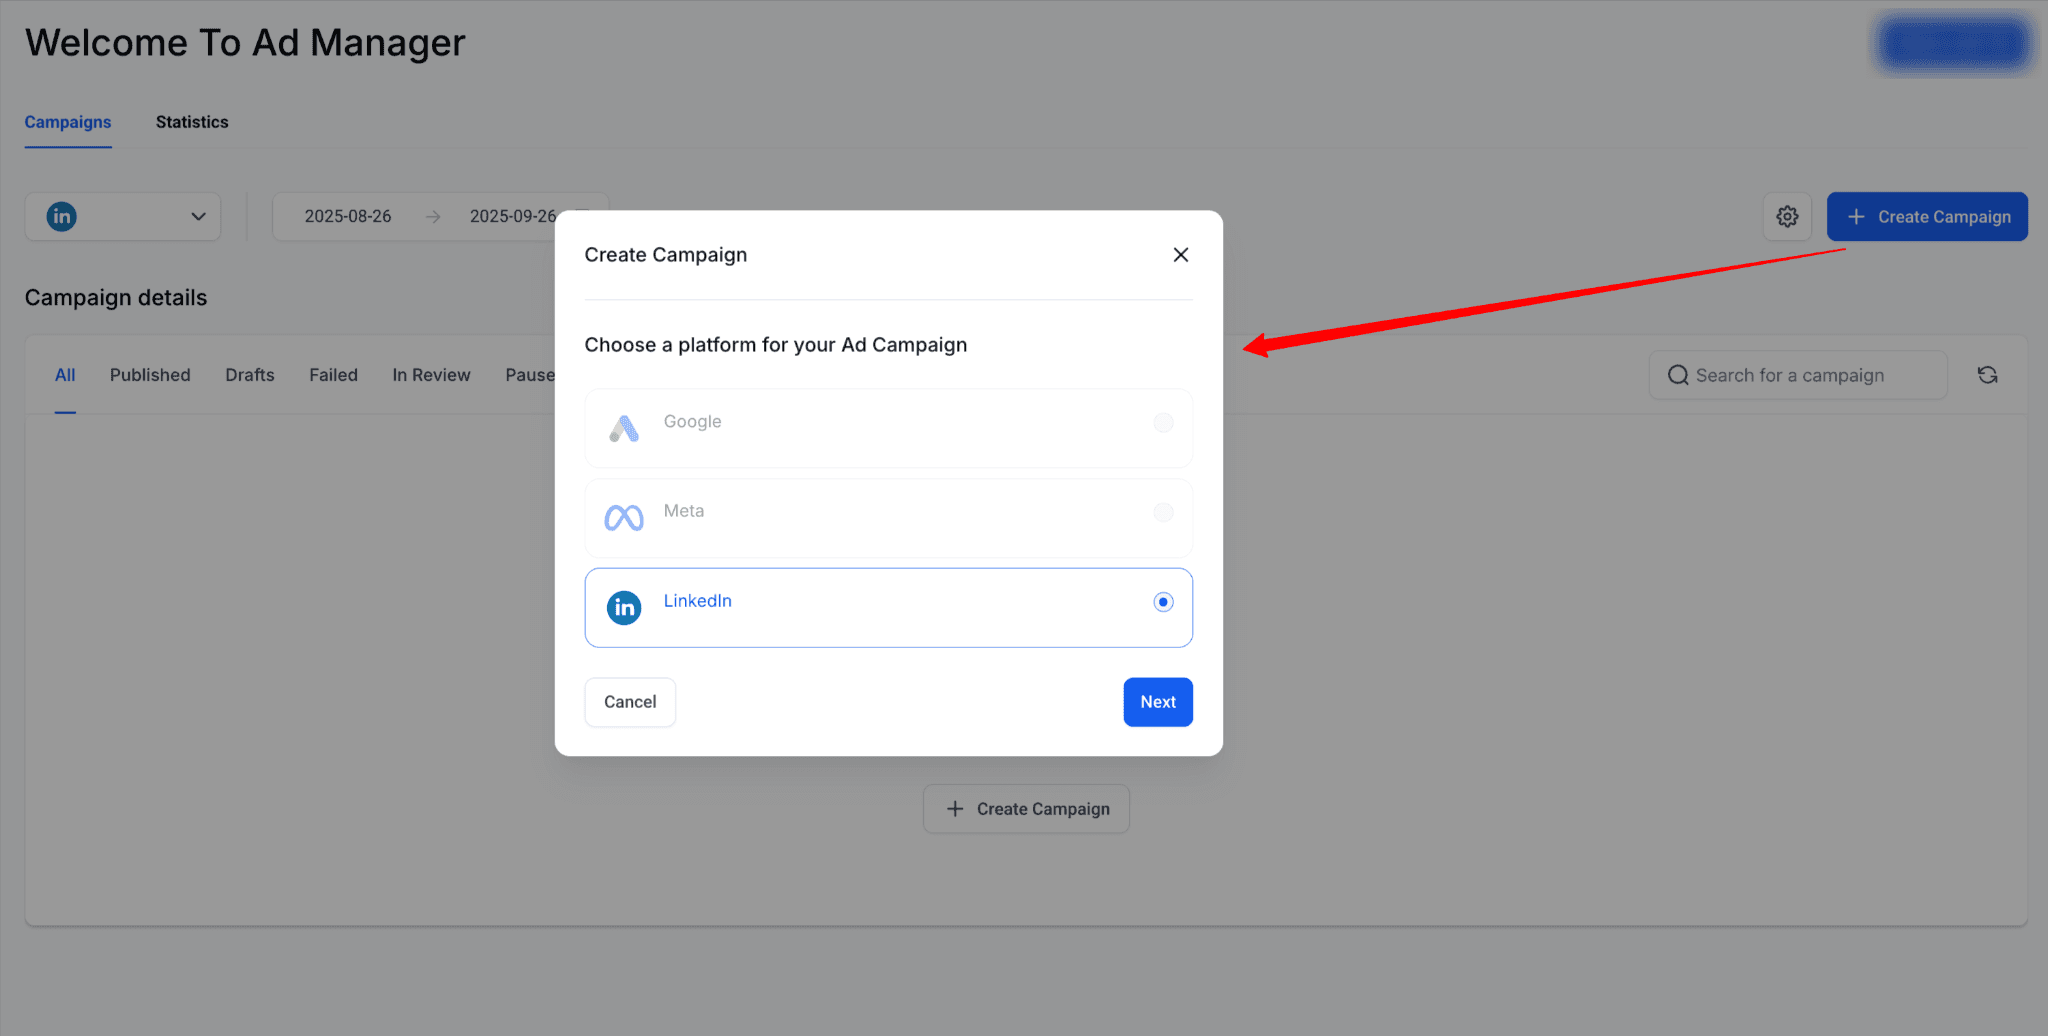Screen dimensions: 2048x1036
Task: Click the blue Create Campaign button
Action: coord(1927,217)
